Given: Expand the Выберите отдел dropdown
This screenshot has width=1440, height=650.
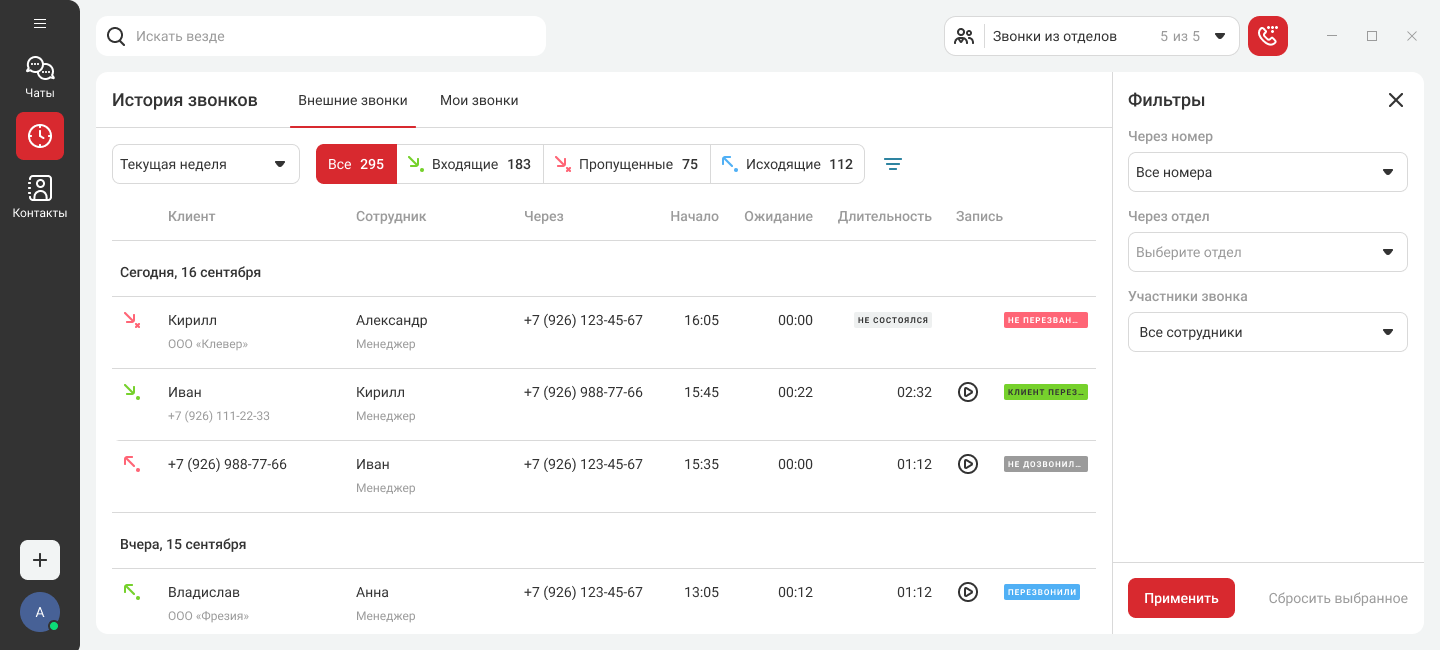Looking at the screenshot, I should pos(1267,252).
